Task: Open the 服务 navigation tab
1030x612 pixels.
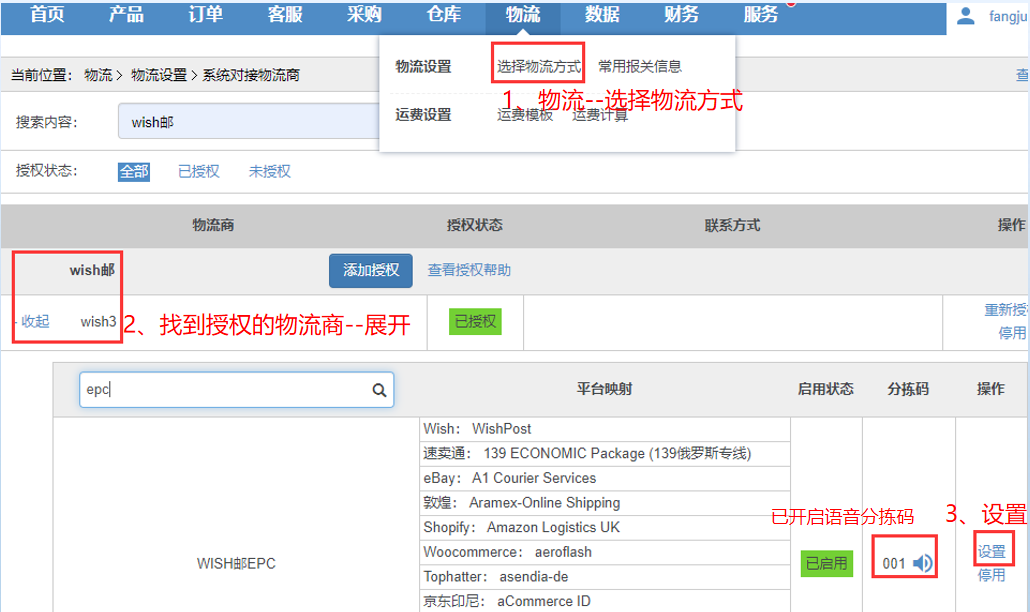Action: pos(761,14)
